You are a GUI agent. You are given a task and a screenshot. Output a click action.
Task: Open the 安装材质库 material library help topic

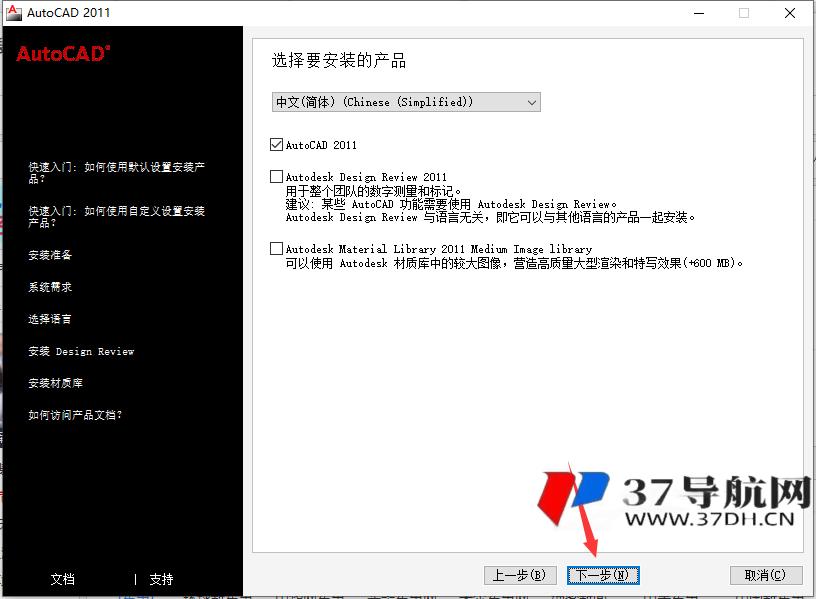[55, 383]
